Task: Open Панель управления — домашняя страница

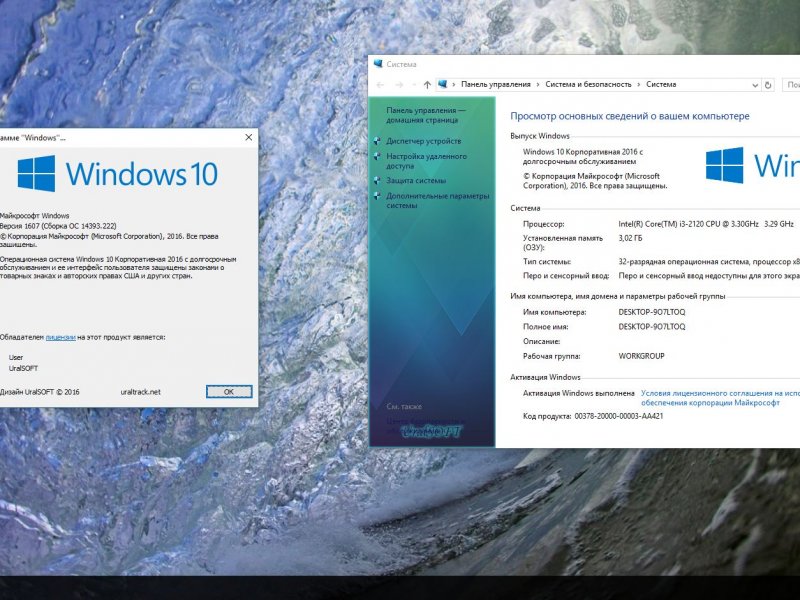Action: point(426,115)
